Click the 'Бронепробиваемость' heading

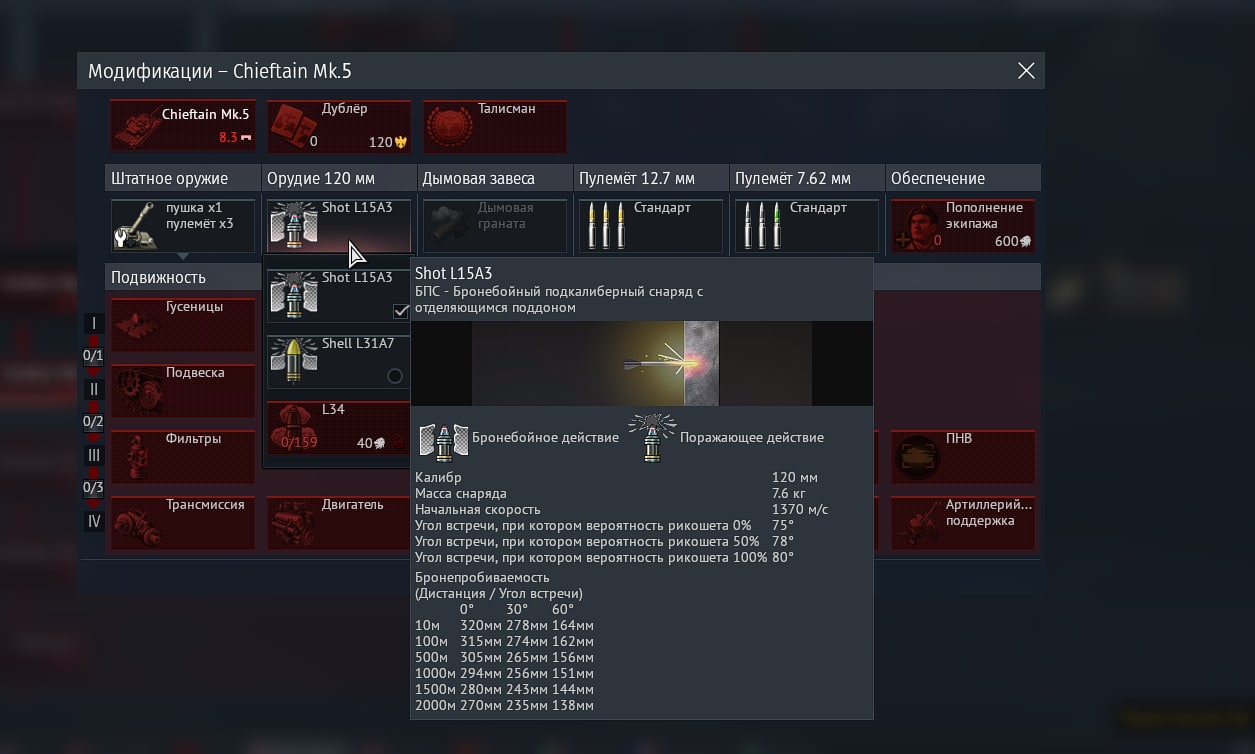[482, 578]
